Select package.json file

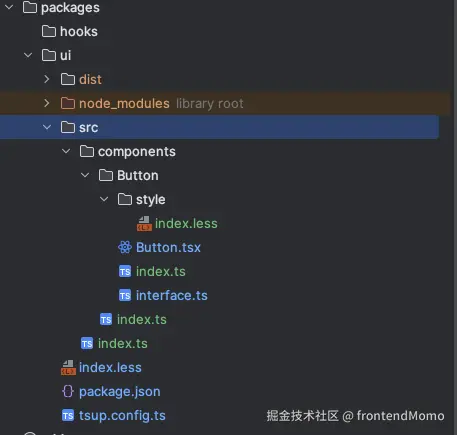(x=120, y=392)
